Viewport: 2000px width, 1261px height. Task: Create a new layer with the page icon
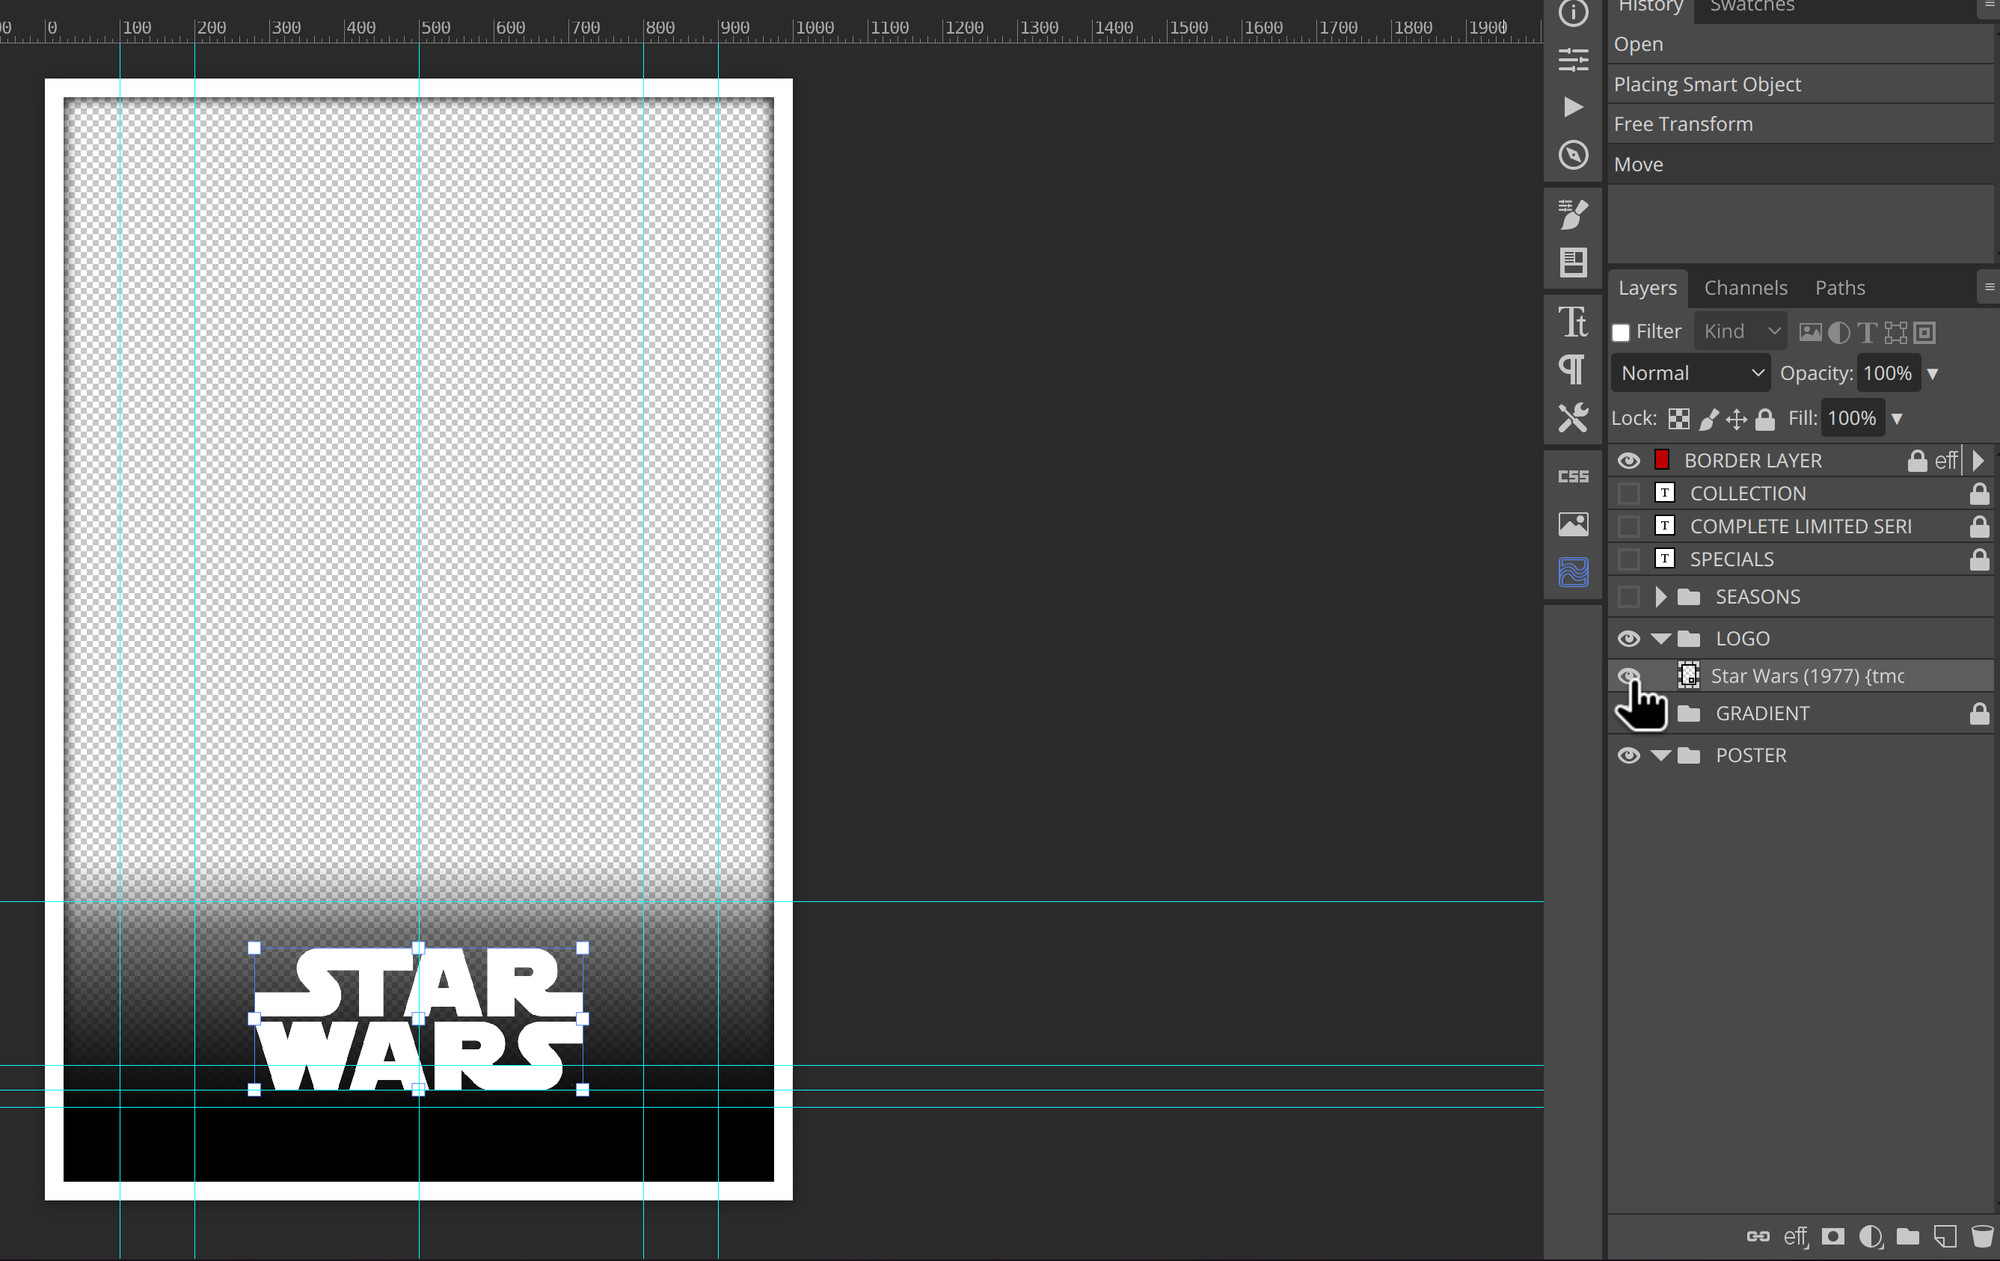(1945, 1237)
